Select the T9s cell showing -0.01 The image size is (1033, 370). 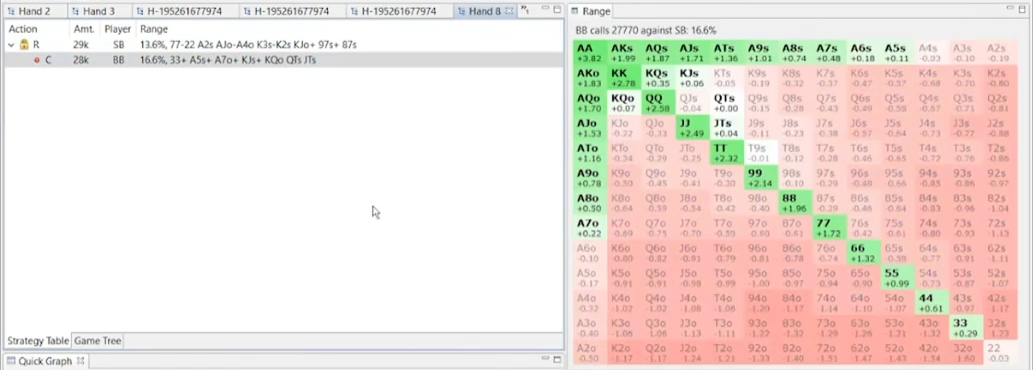click(x=761, y=153)
